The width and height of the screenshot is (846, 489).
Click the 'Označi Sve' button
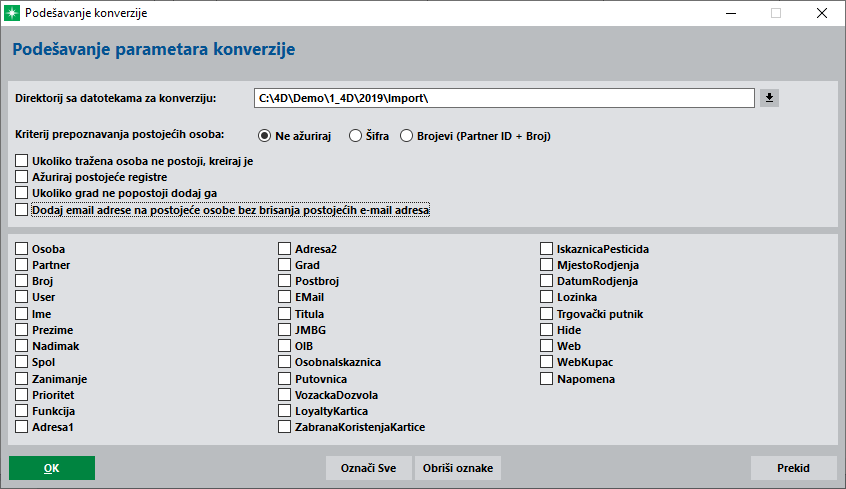point(368,469)
